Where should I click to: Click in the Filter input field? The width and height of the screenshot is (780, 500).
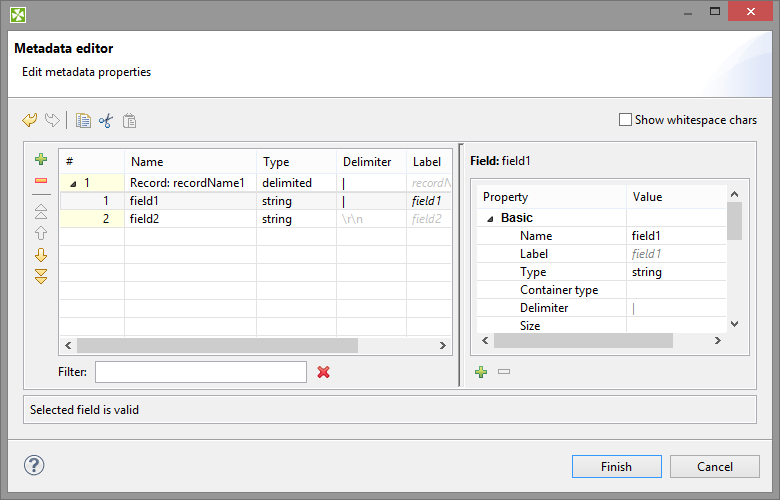pos(201,372)
